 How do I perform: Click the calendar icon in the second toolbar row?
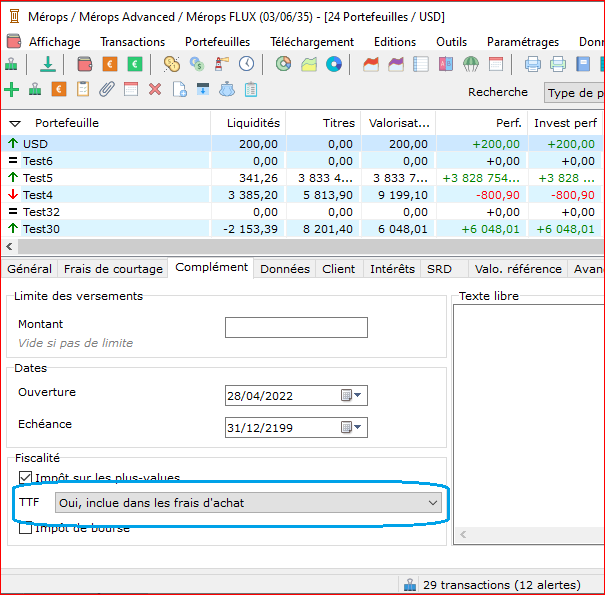tap(131, 90)
